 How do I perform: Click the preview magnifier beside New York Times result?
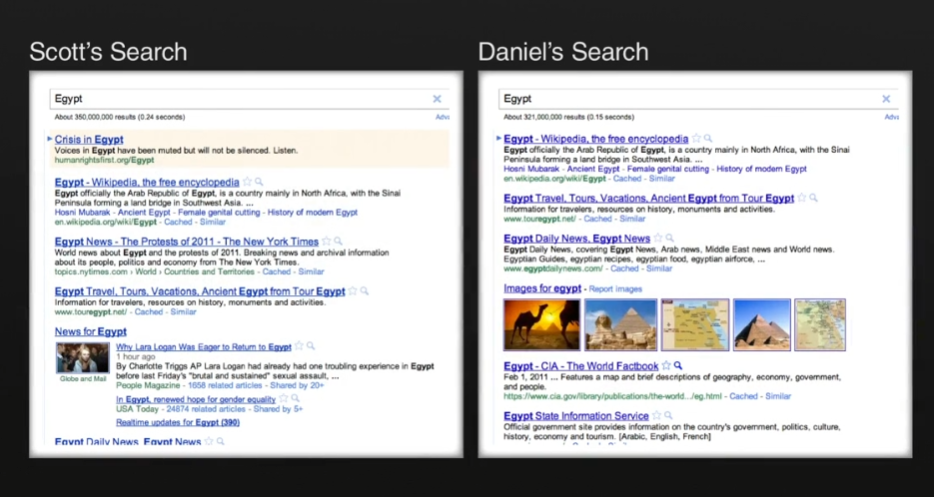(x=339, y=241)
